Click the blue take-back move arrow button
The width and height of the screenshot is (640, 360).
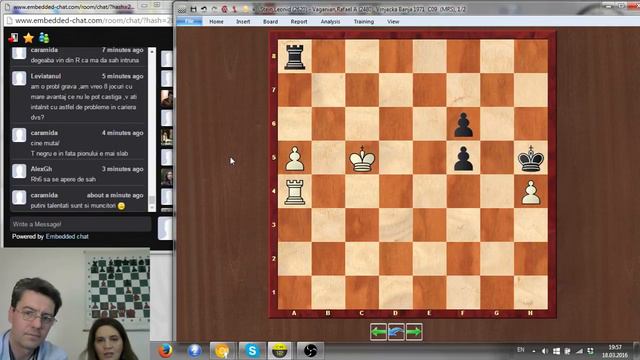click(396, 332)
